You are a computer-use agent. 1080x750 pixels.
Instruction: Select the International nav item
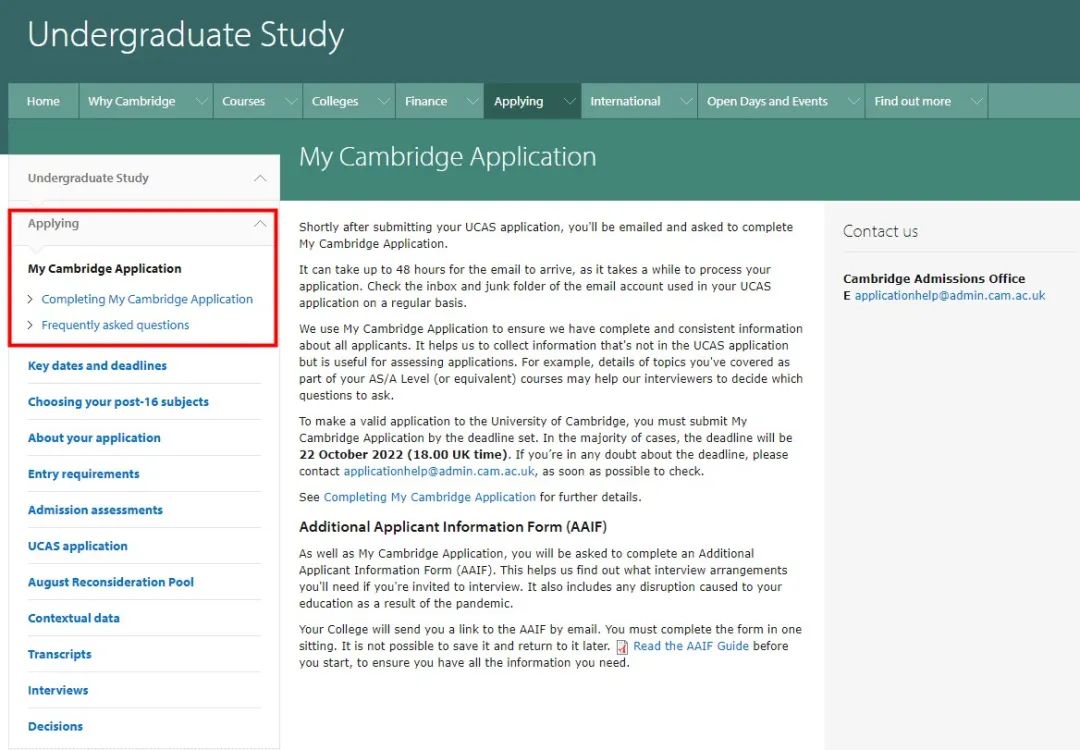pyautogui.click(x=625, y=101)
